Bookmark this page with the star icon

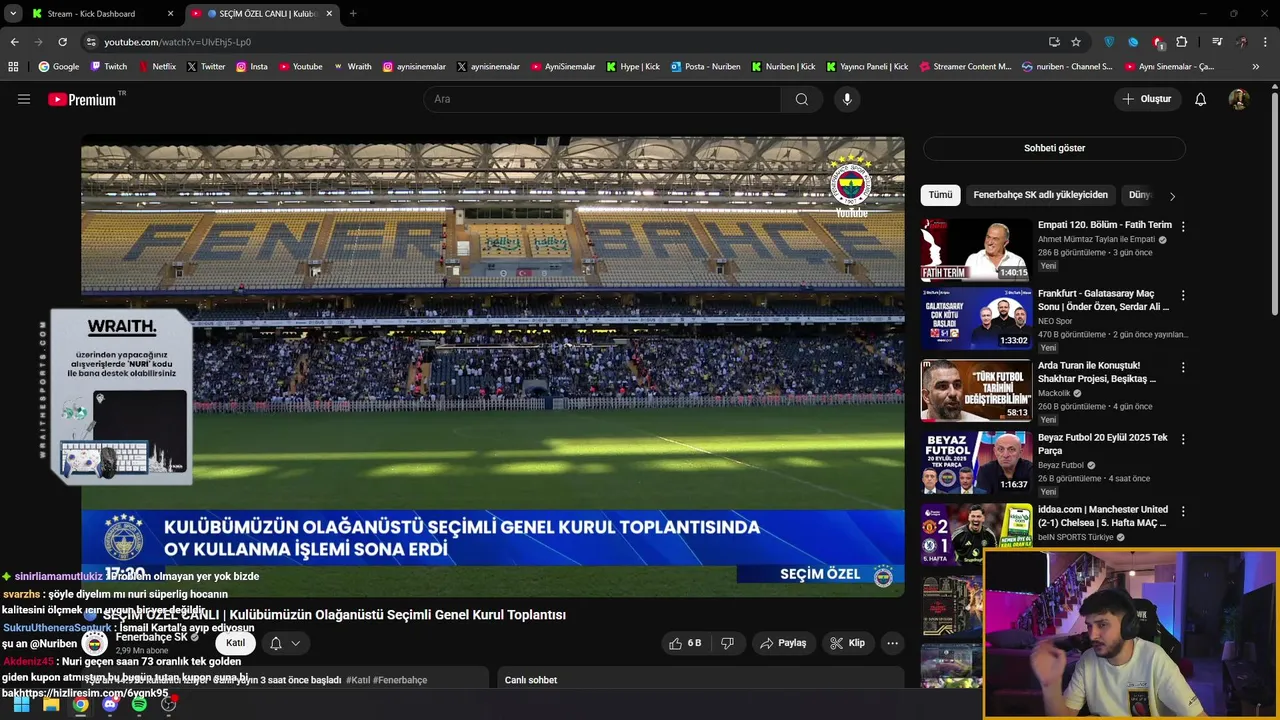(1076, 42)
